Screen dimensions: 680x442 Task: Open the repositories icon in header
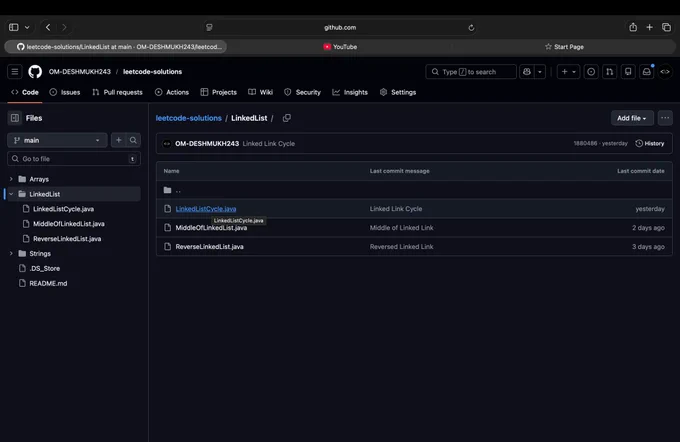click(x=628, y=72)
